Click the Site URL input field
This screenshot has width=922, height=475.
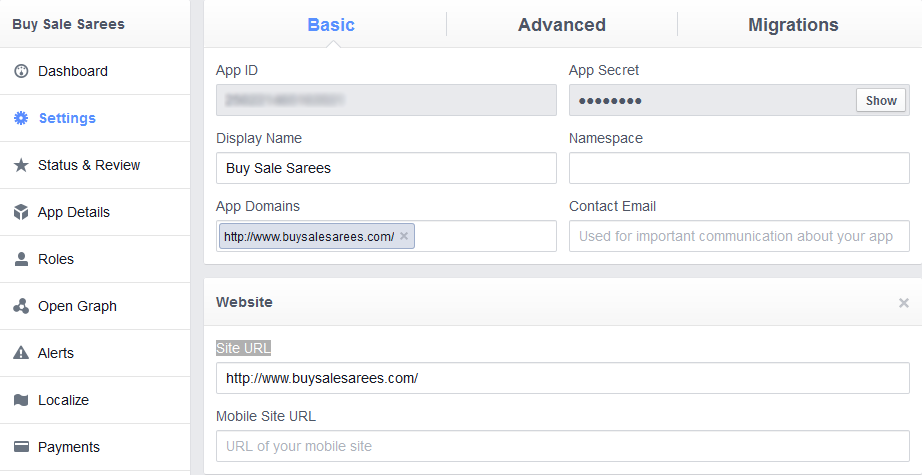[x=563, y=378]
